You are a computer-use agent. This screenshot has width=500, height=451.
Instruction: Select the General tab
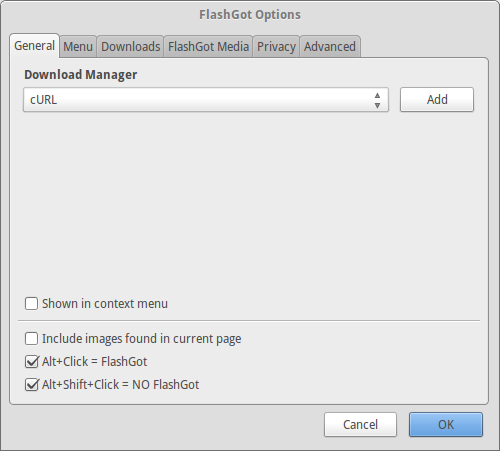coord(34,46)
